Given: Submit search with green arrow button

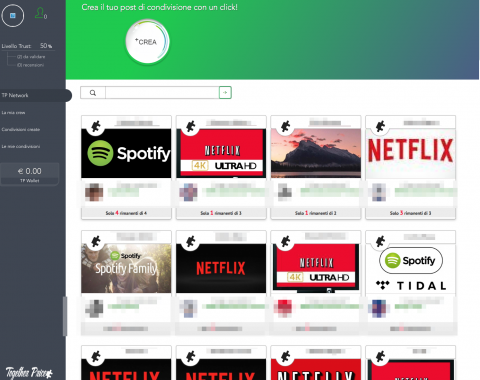Looking at the screenshot, I should [x=225, y=93].
